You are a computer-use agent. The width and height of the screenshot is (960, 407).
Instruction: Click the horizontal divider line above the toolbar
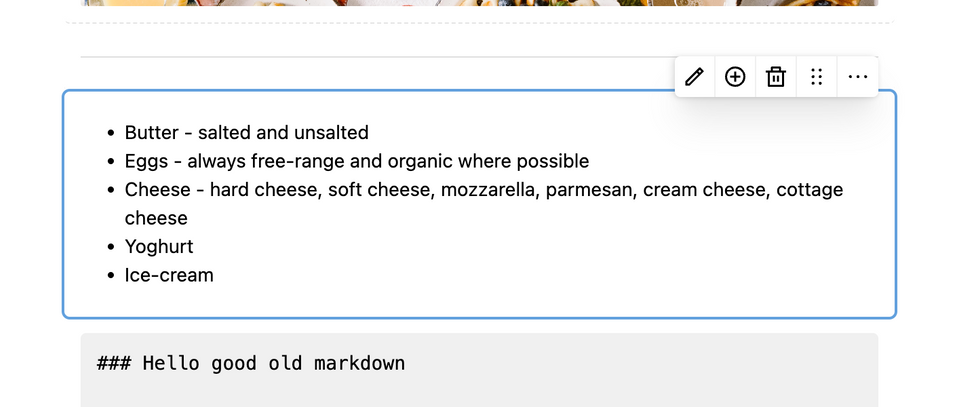click(x=377, y=57)
